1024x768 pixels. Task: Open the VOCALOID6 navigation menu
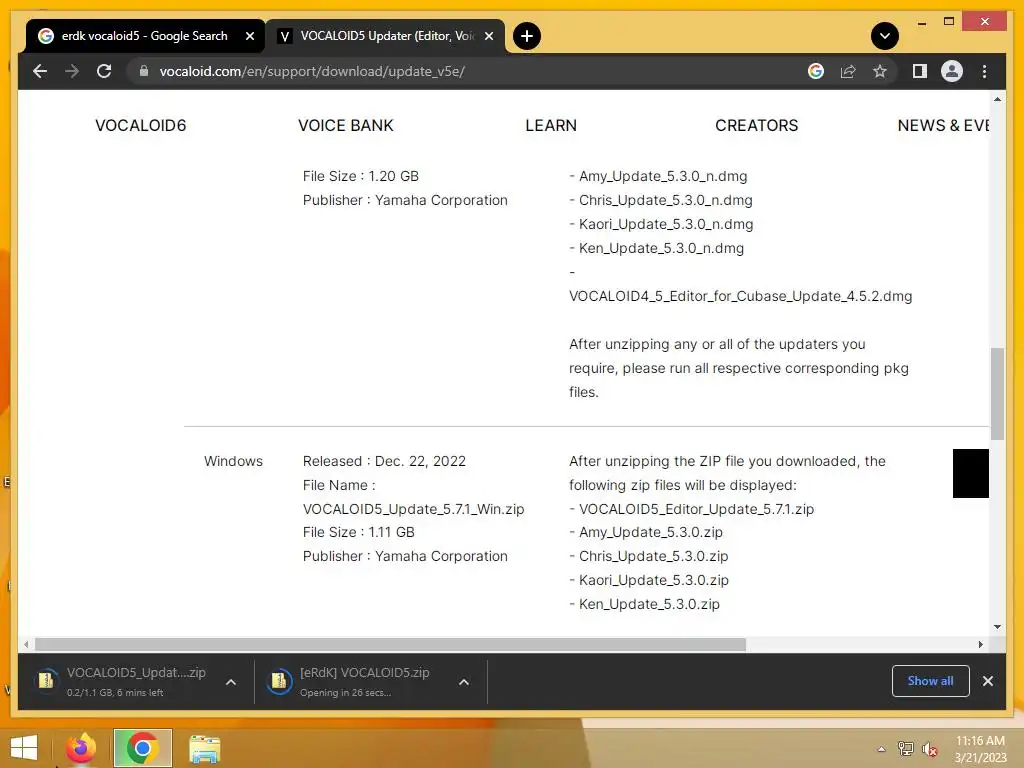(140, 125)
